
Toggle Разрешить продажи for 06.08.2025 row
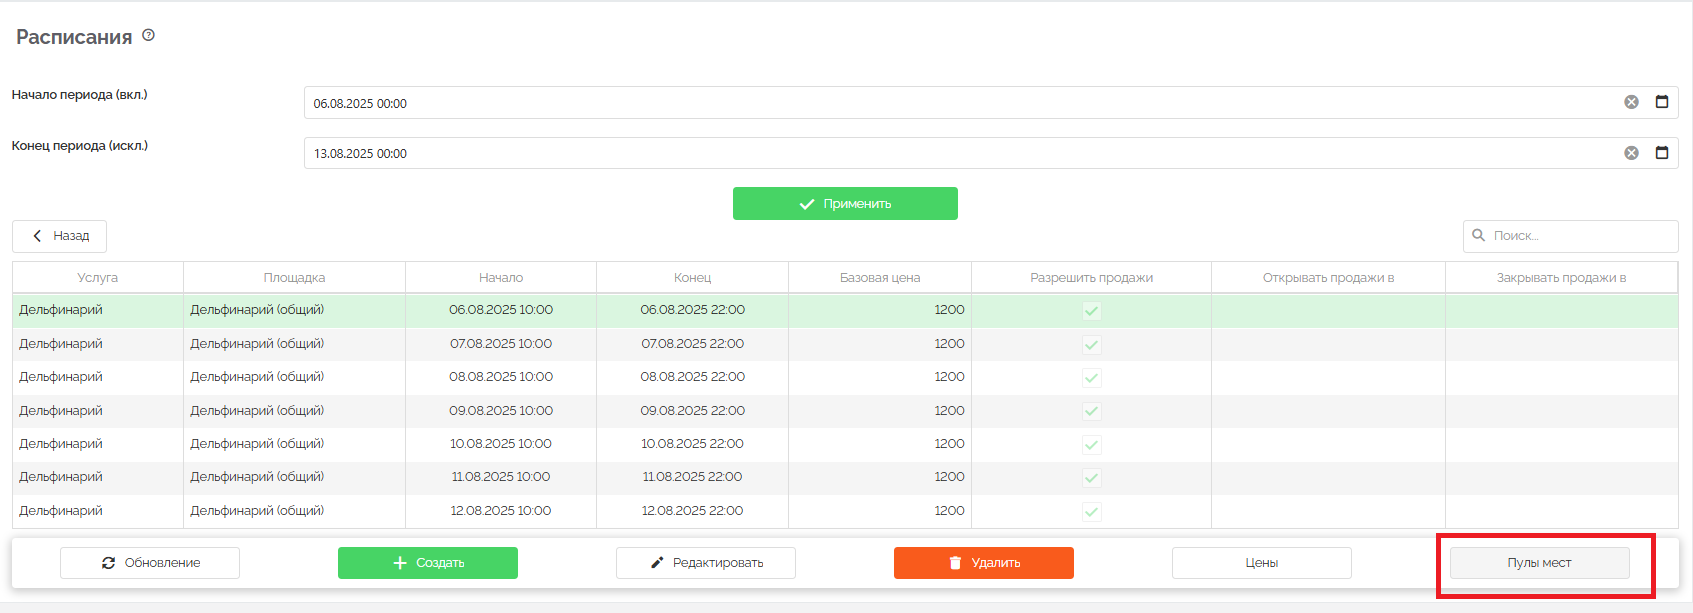(x=1091, y=311)
